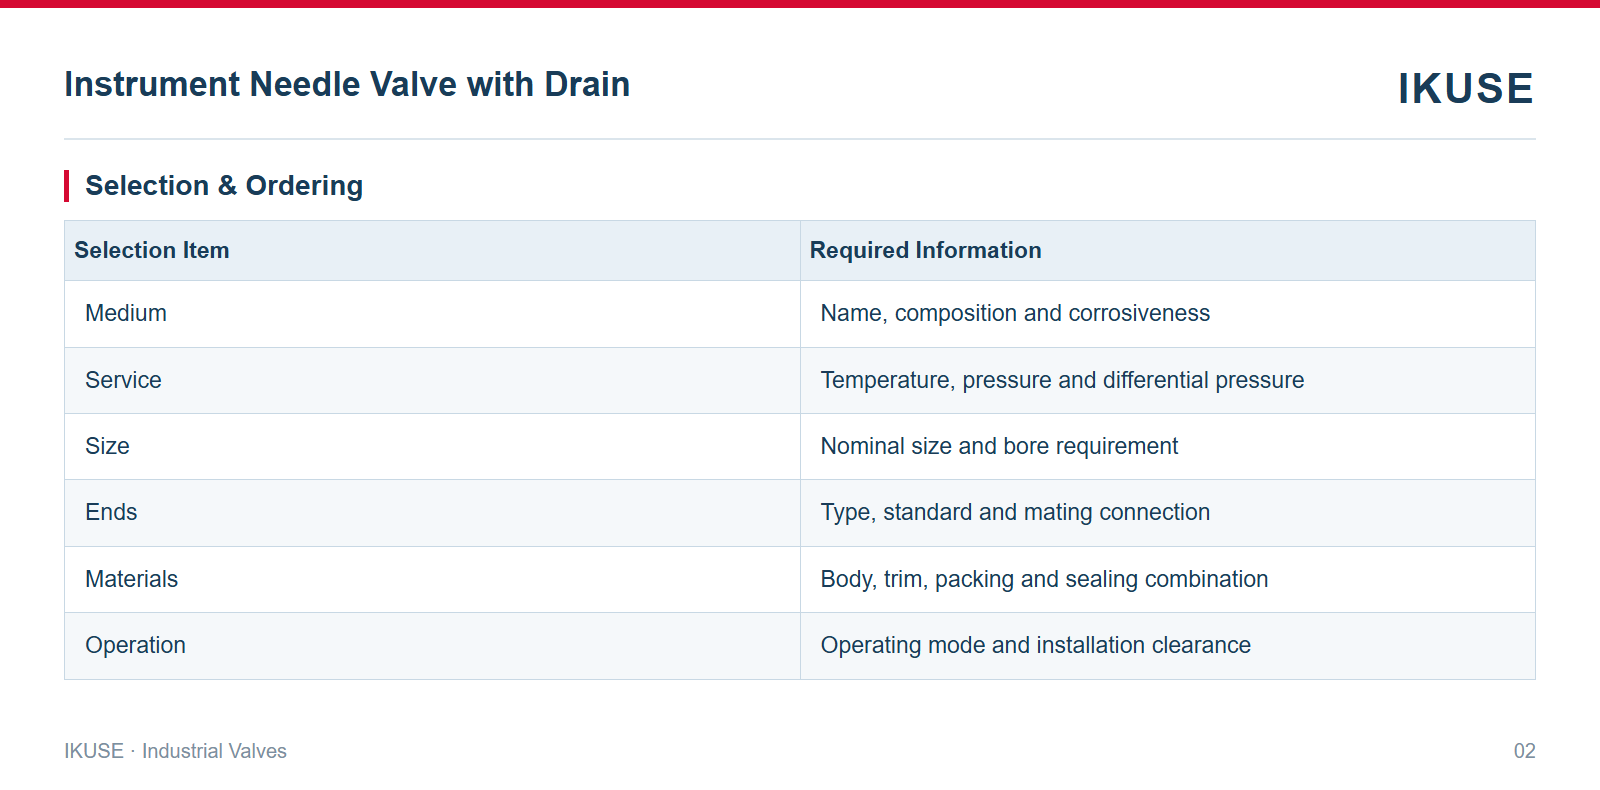Image resolution: width=1600 pixels, height=790 pixels.
Task: Click the Materials row cell
Action: pos(432,579)
